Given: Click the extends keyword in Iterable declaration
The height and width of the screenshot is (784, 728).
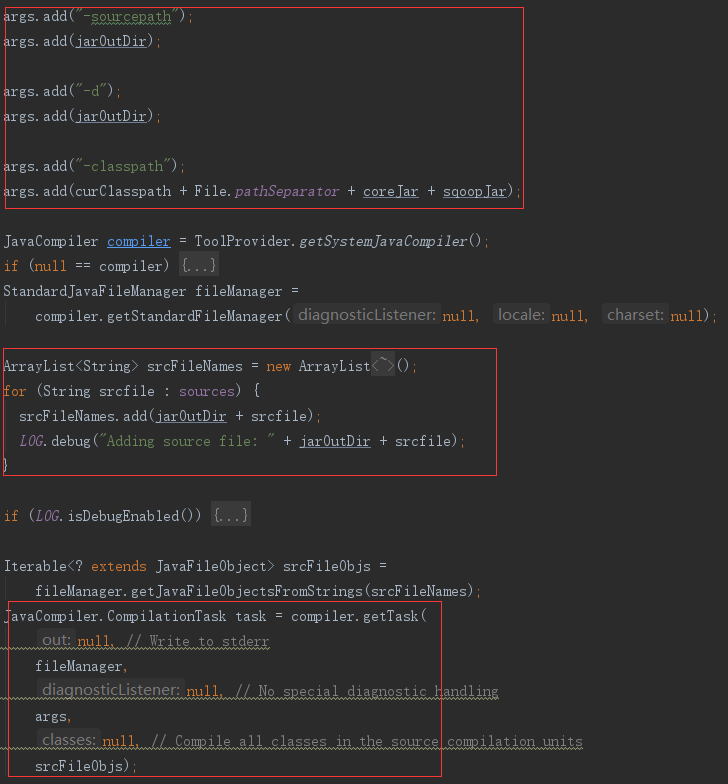Looking at the screenshot, I should pyautogui.click(x=118, y=566).
